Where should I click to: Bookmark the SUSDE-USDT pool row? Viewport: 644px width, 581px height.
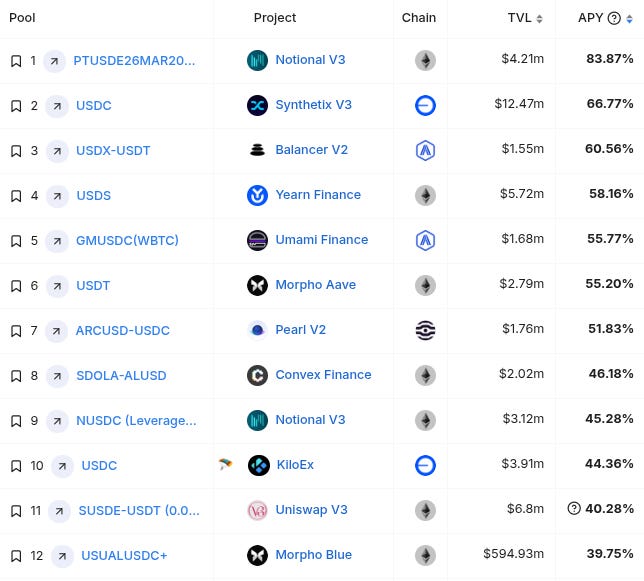coord(16,511)
